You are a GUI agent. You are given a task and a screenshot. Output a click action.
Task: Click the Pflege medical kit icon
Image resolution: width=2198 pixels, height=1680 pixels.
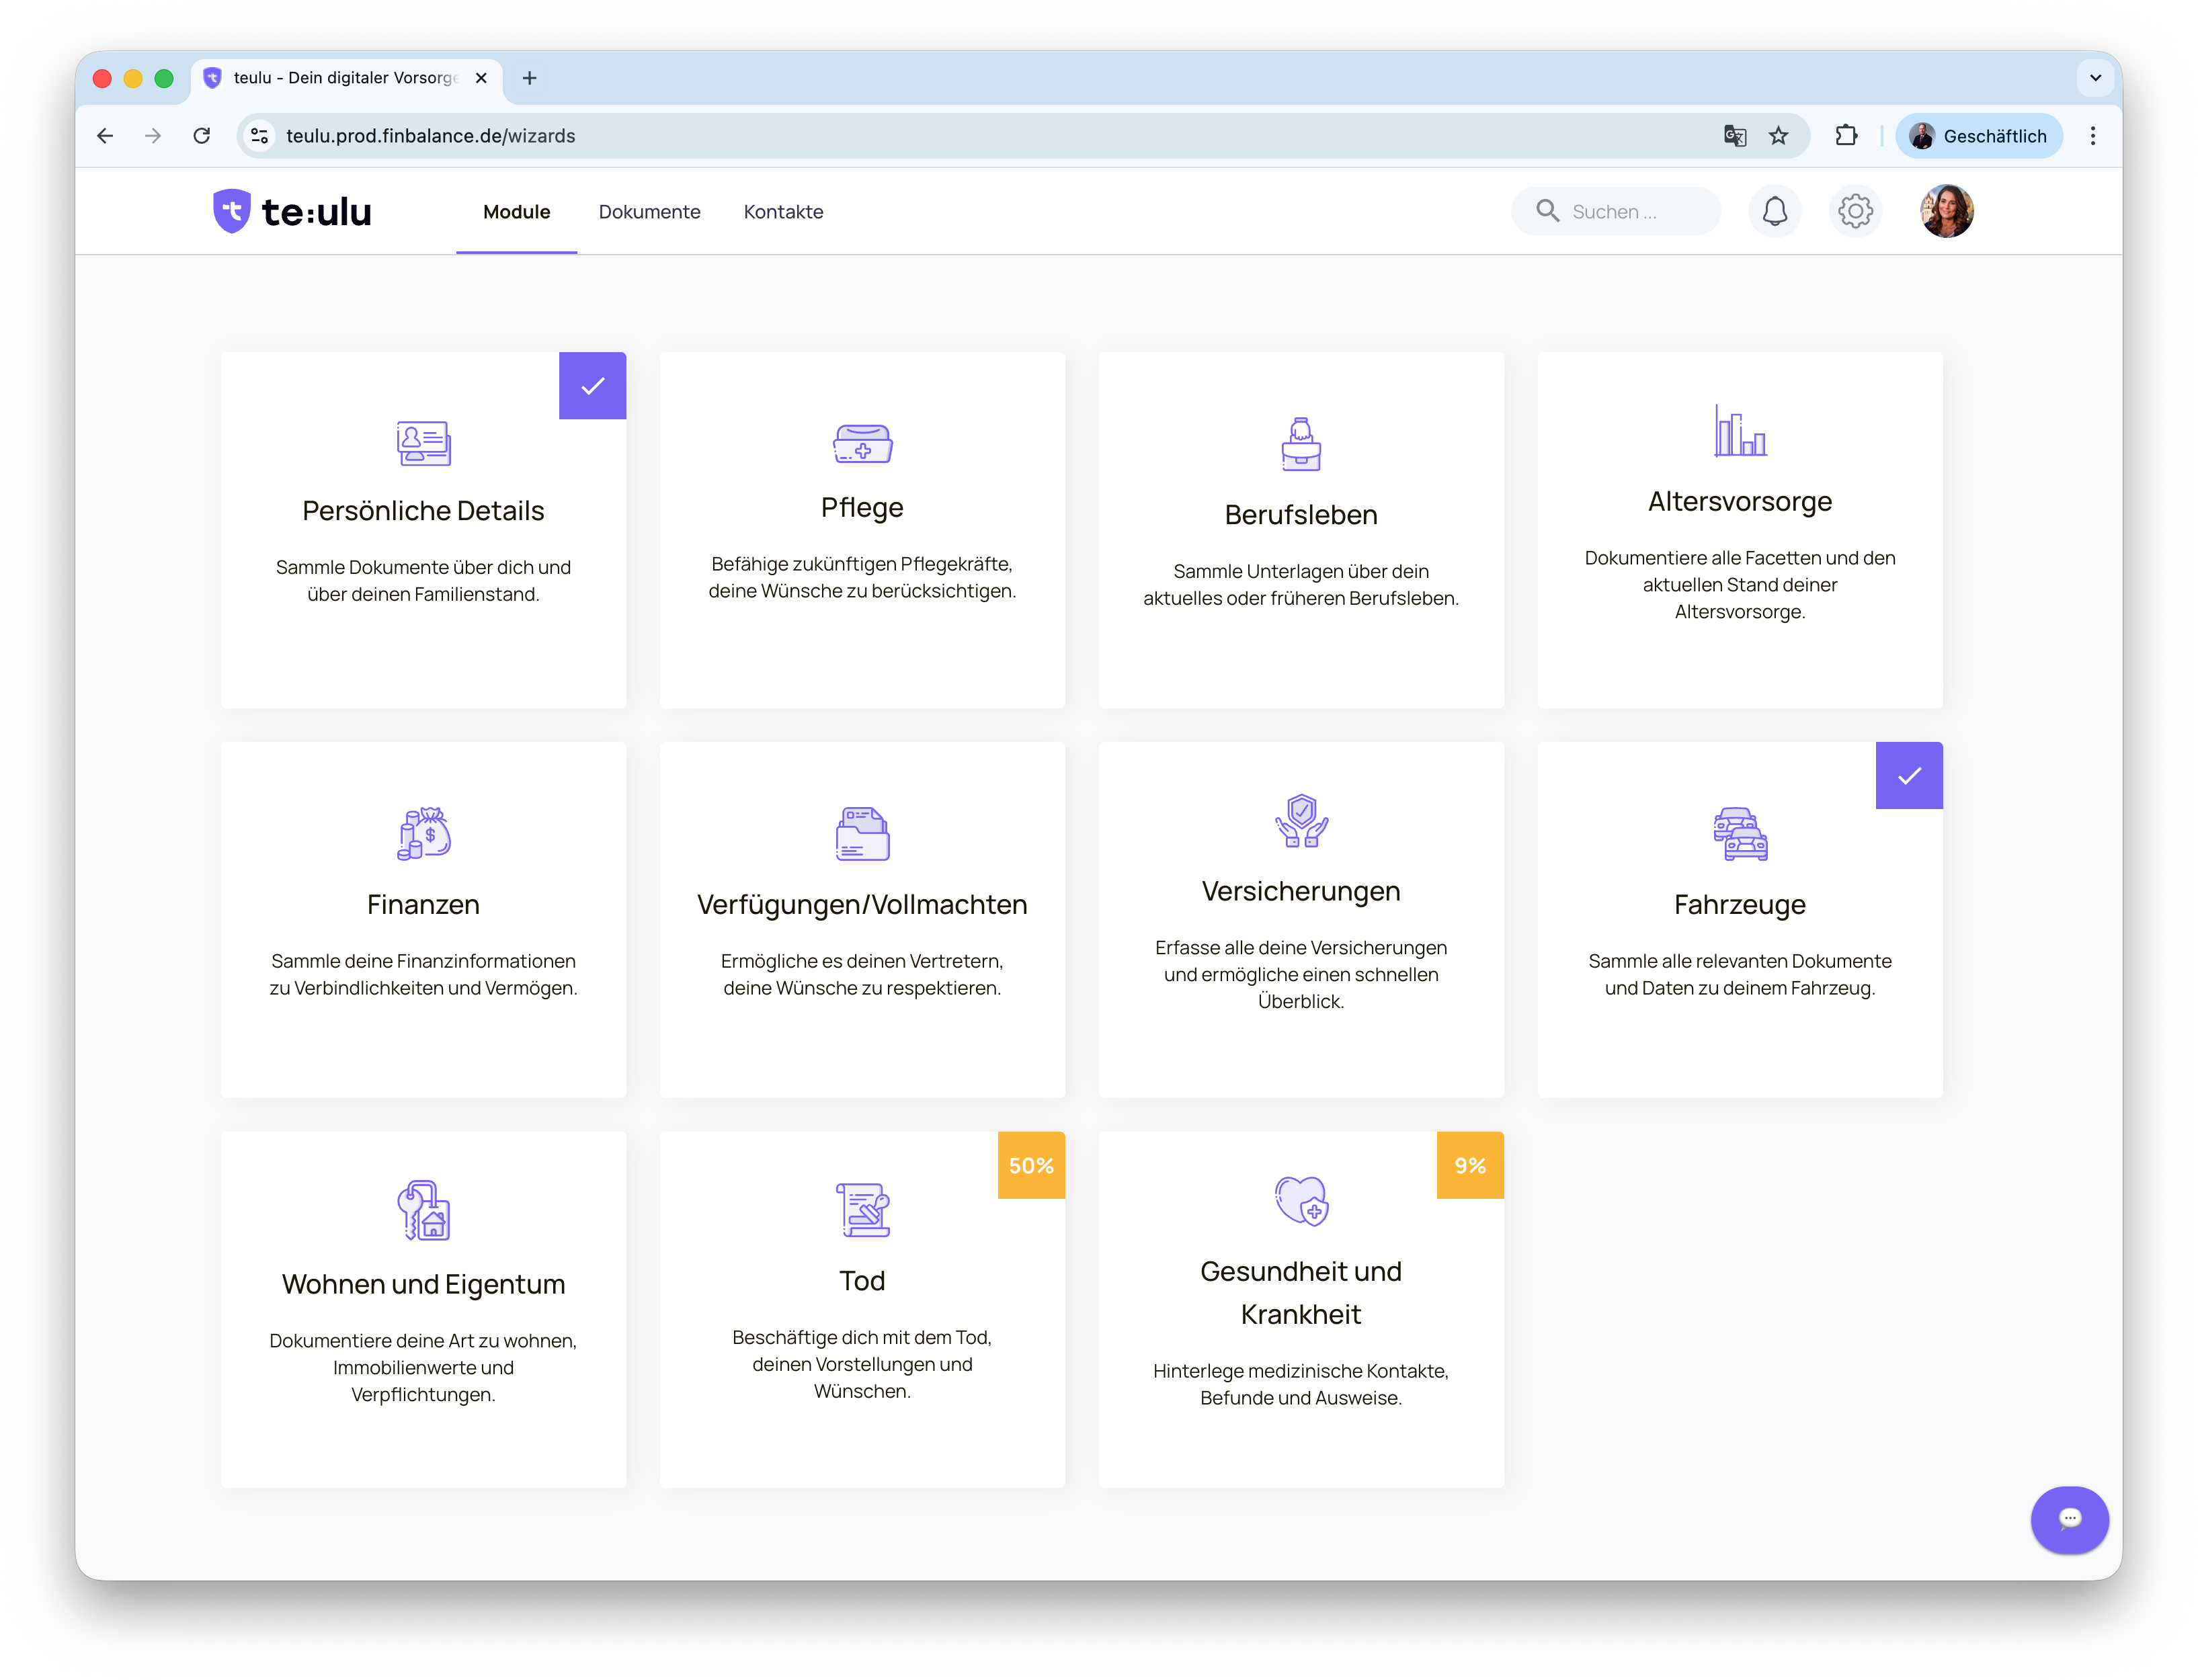(x=862, y=443)
